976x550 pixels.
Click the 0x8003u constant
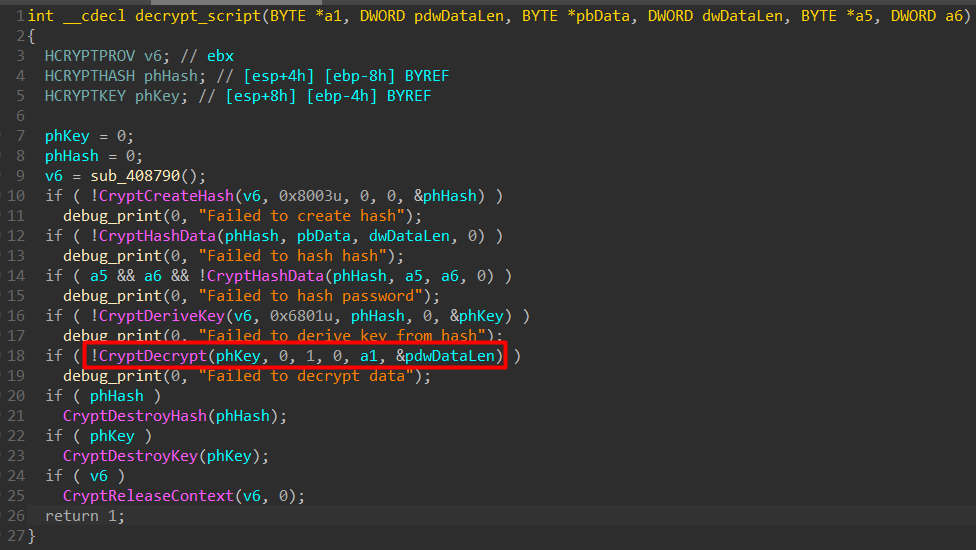click(311, 196)
